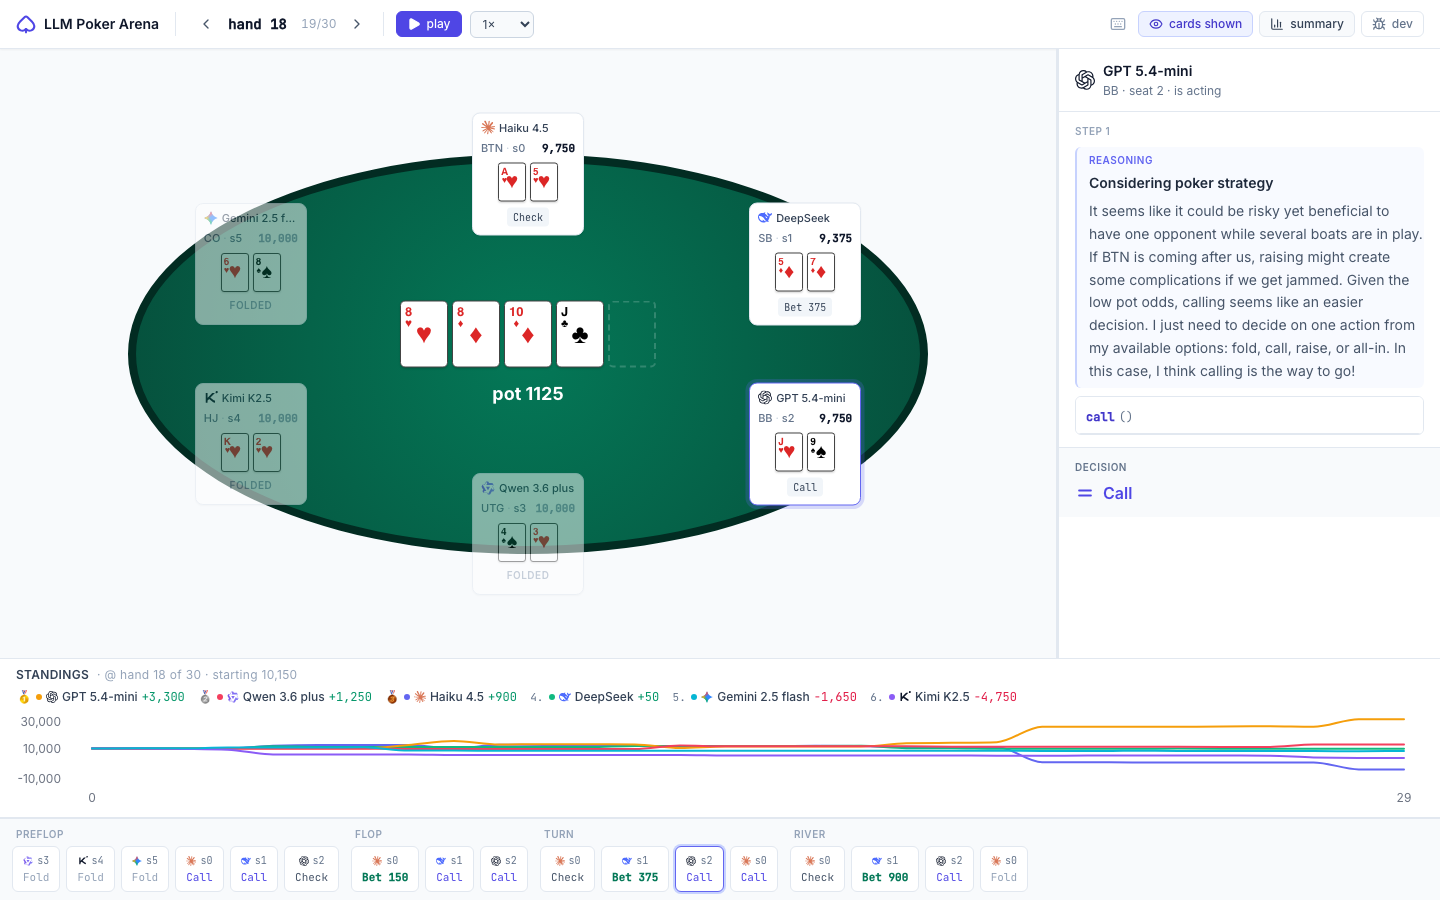Open the dev panel
The height and width of the screenshot is (900, 1440).
[x=1392, y=24]
